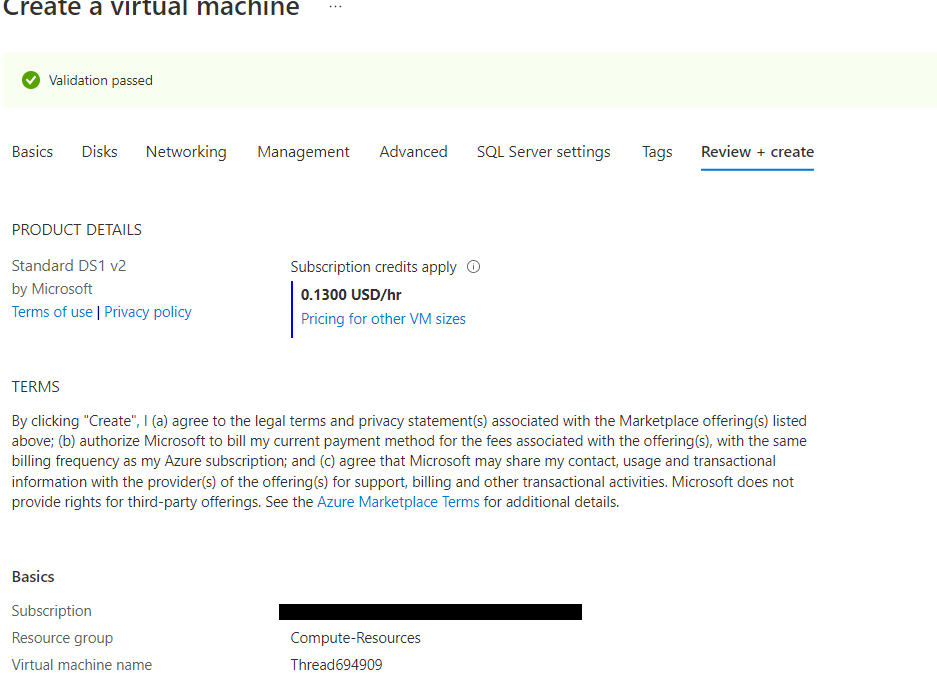Open the ellipsis menu beside page title
937x683 pixels.
pyautogui.click(x=335, y=7)
